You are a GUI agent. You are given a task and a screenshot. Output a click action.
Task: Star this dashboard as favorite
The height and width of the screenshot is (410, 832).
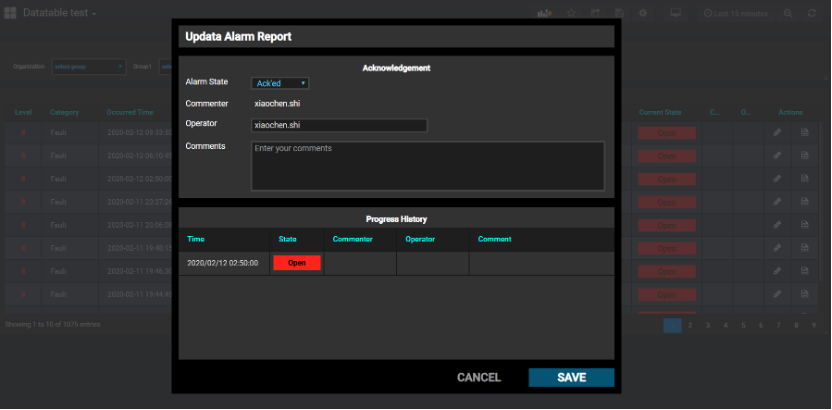(x=571, y=13)
